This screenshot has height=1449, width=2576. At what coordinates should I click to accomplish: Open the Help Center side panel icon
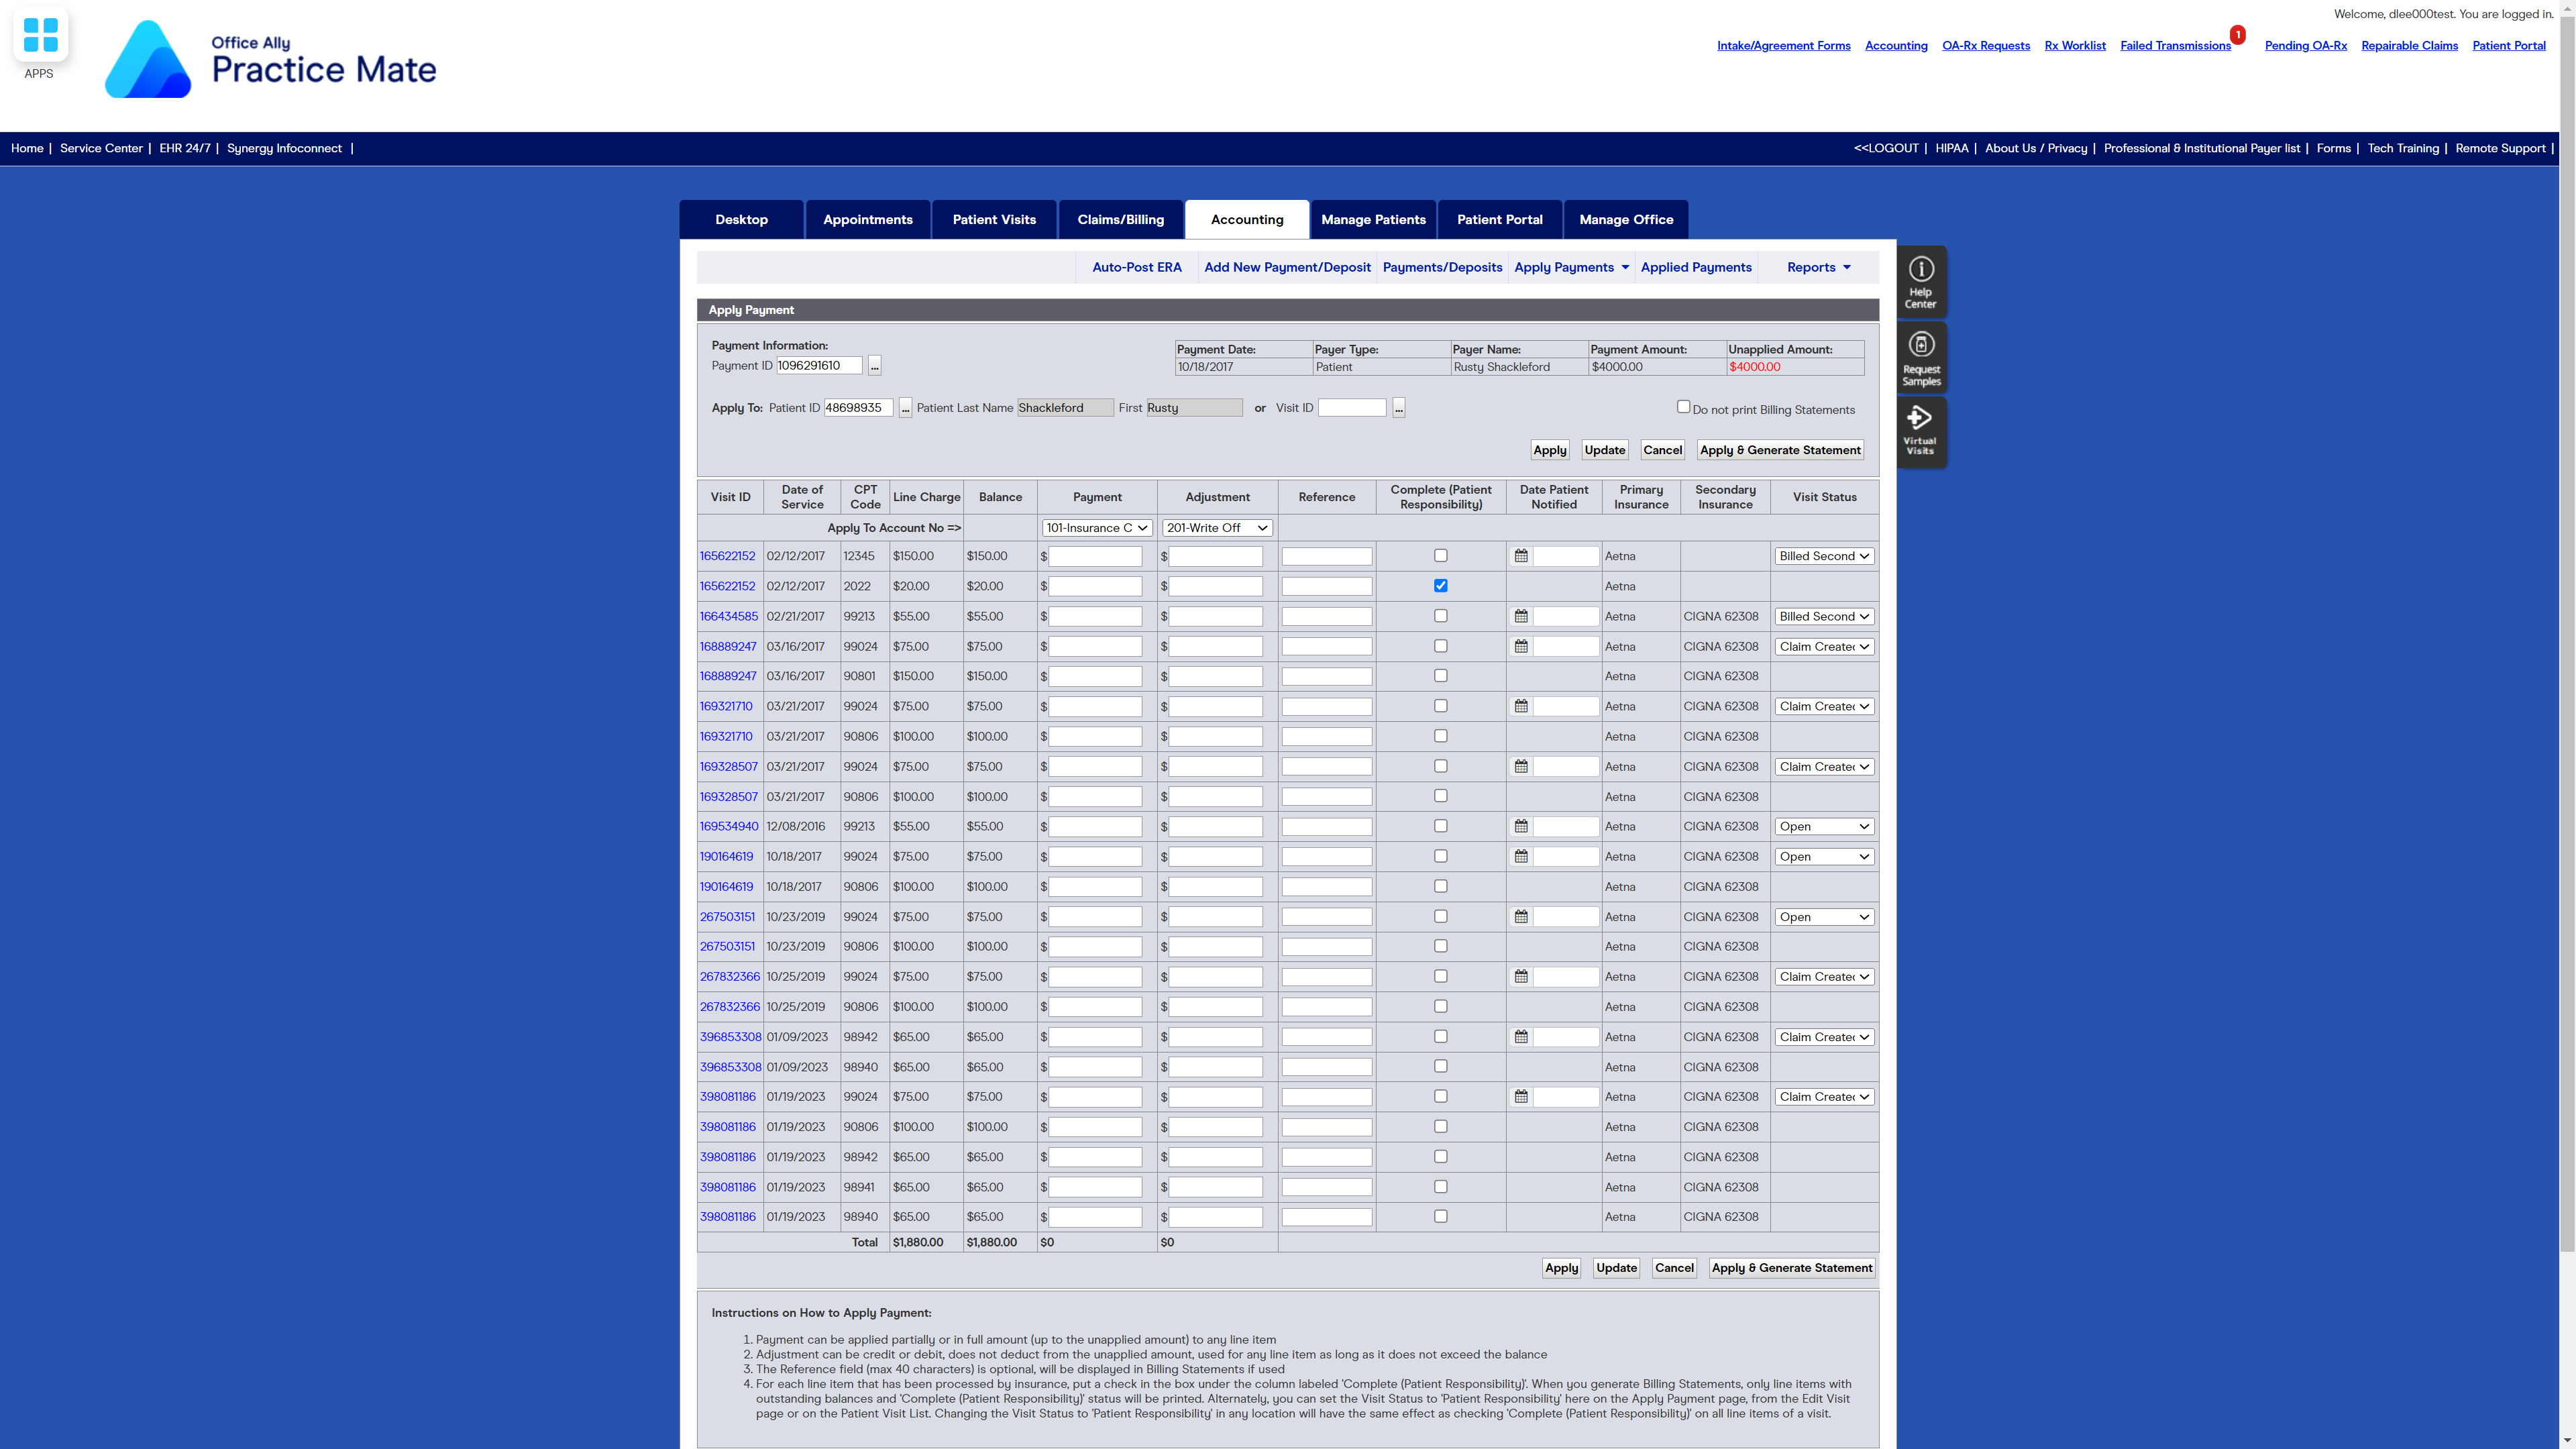tap(1920, 282)
